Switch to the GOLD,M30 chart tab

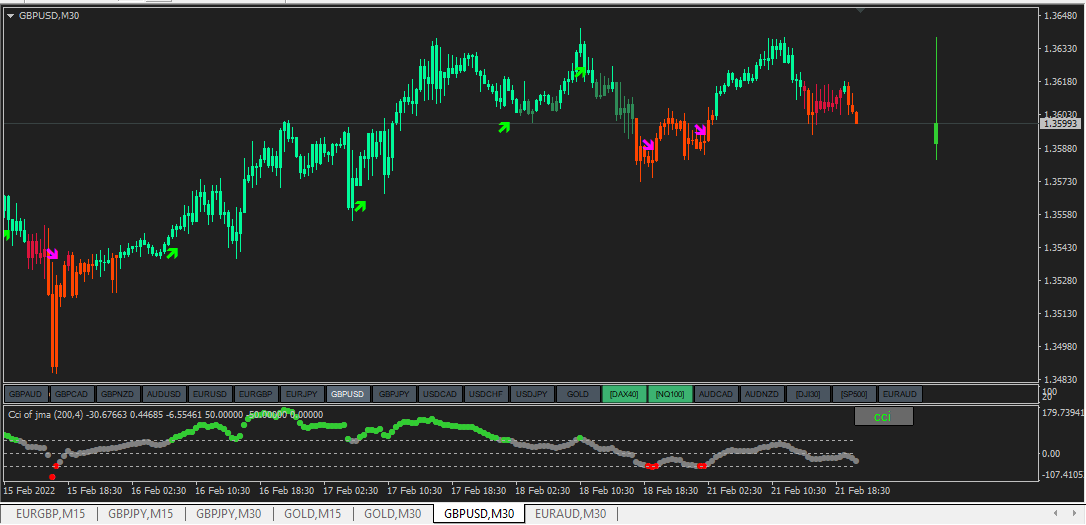point(393,514)
